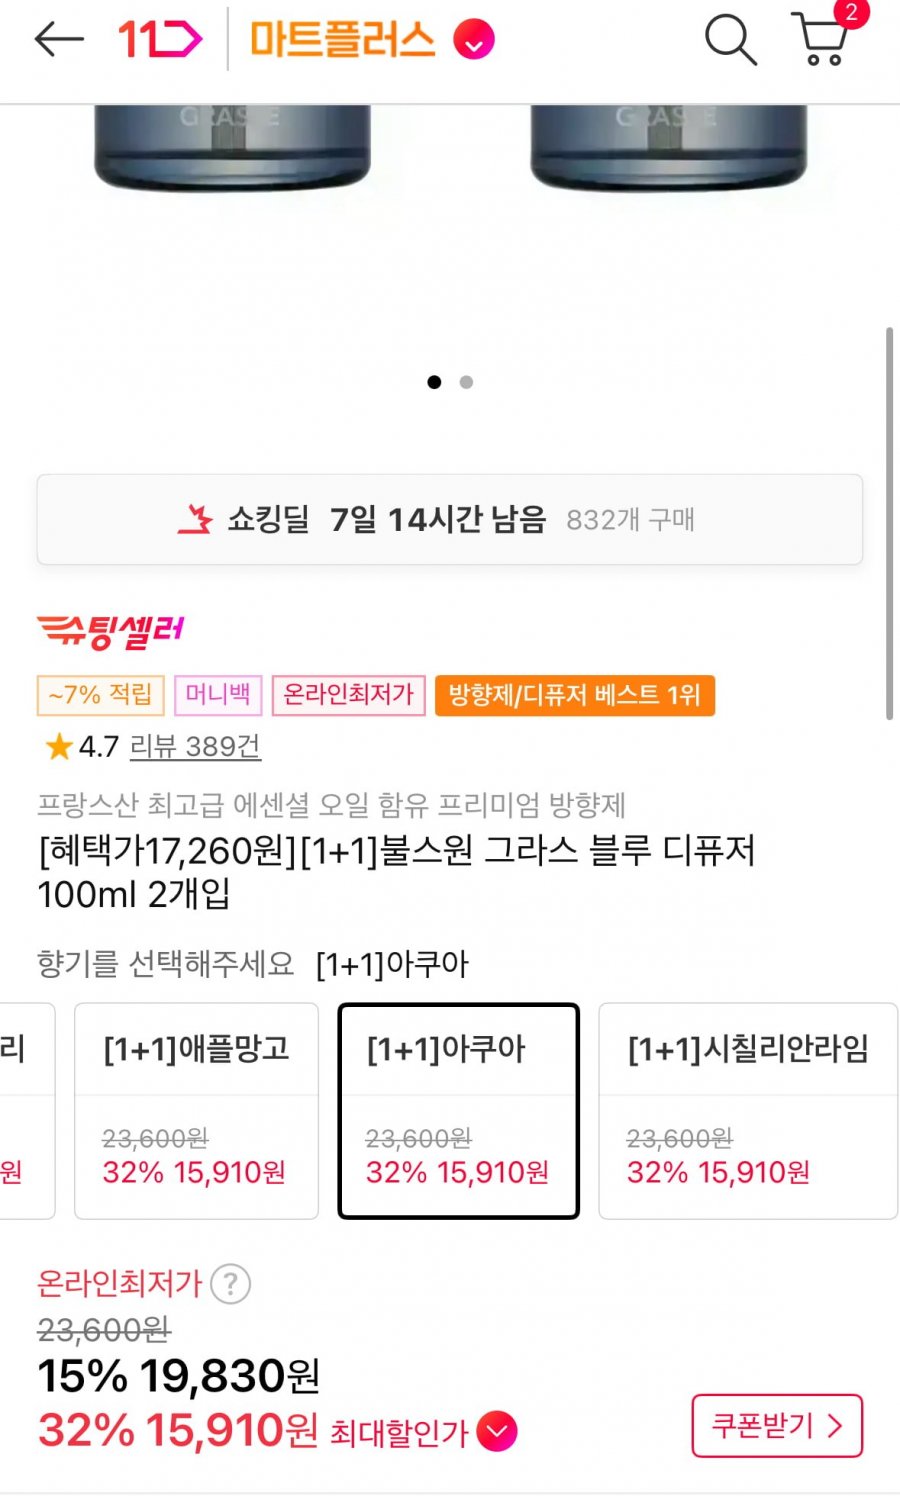Tap the star rating 4.7

[x=82, y=746]
